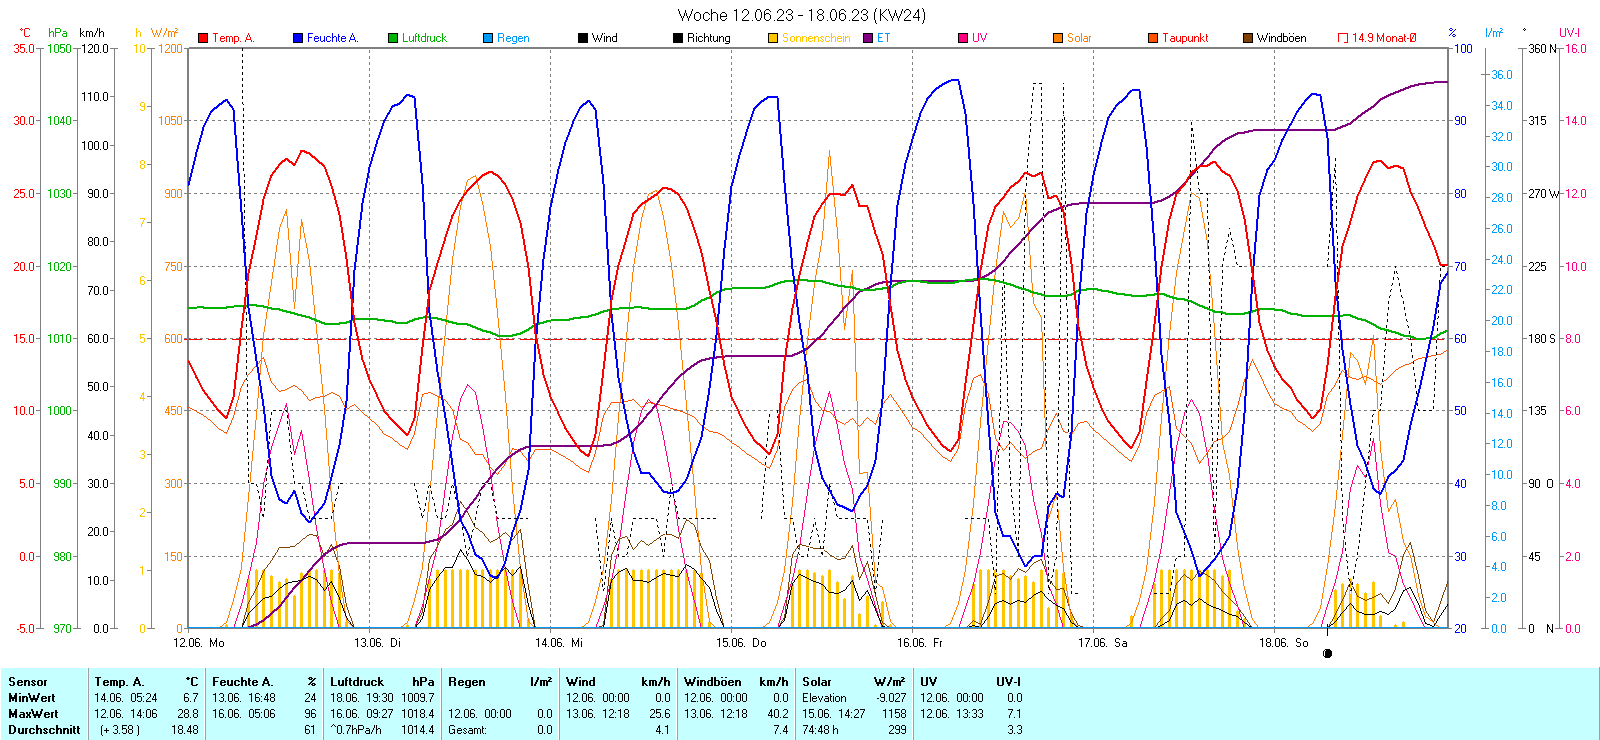The height and width of the screenshot is (740, 1600).
Task: Click the purple ET legend square
Action: coord(868,38)
